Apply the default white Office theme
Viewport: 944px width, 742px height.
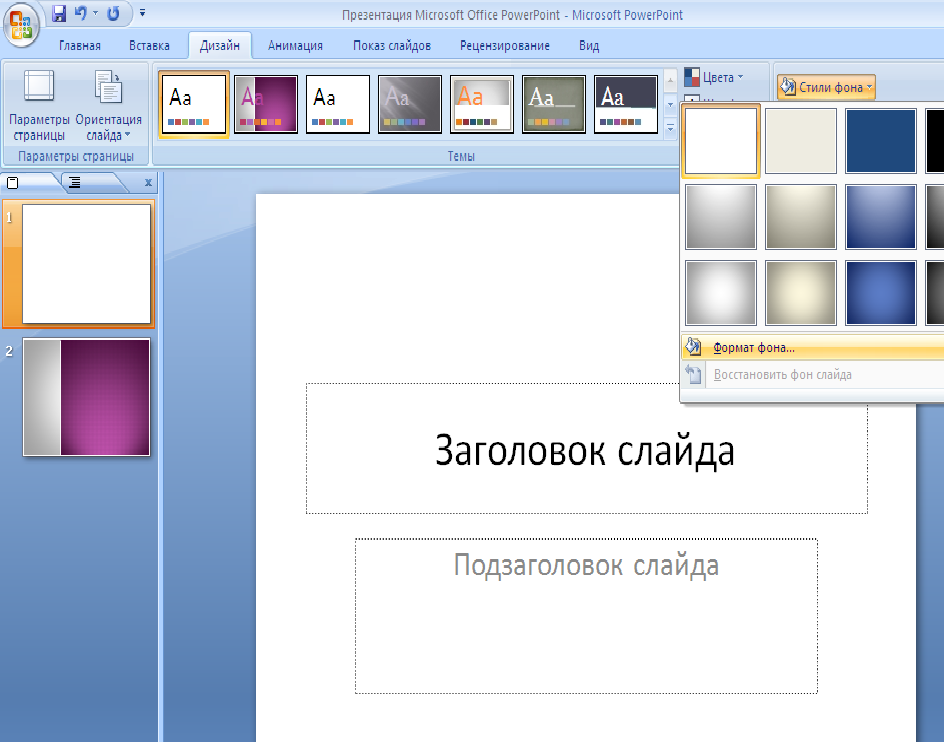[194, 104]
